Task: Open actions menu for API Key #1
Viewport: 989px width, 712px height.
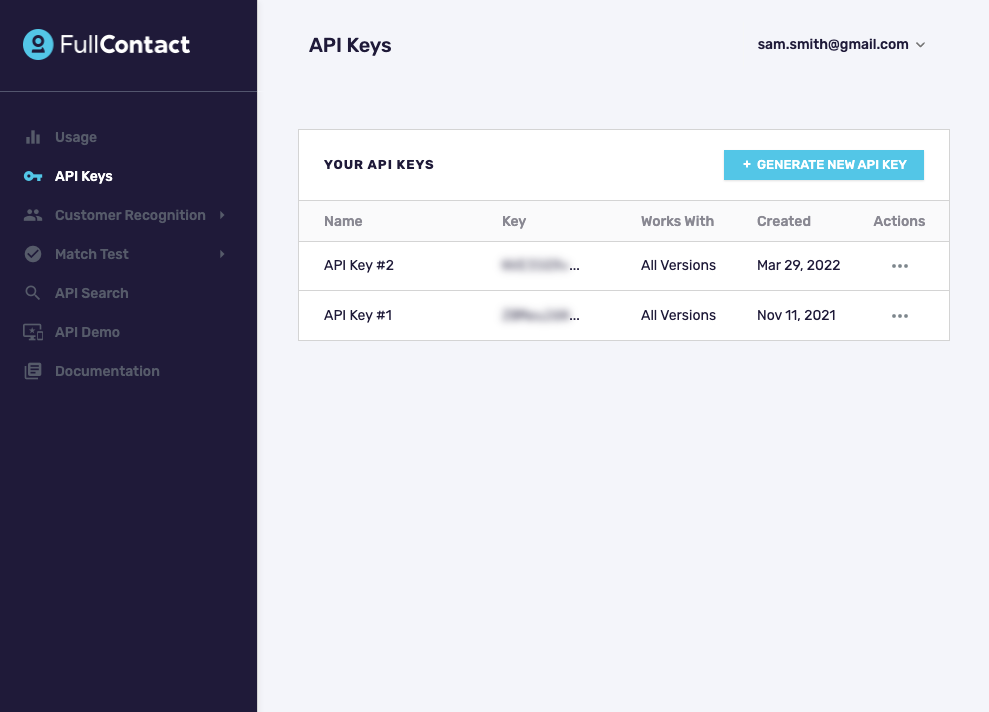Action: tap(899, 316)
